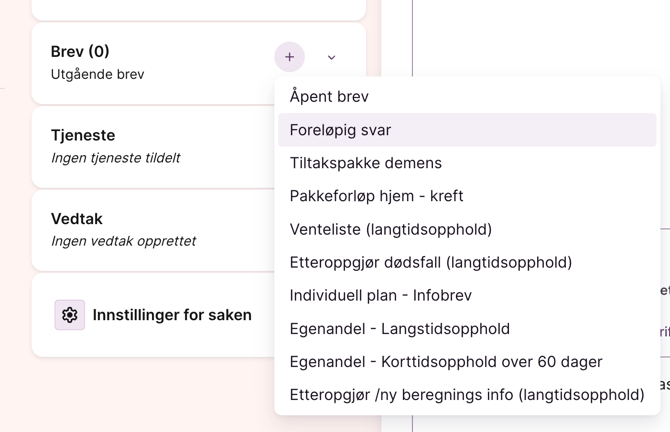The width and height of the screenshot is (670, 432).
Task: Pick 'Individuell plan - Infobrev' template
Action: pos(380,295)
